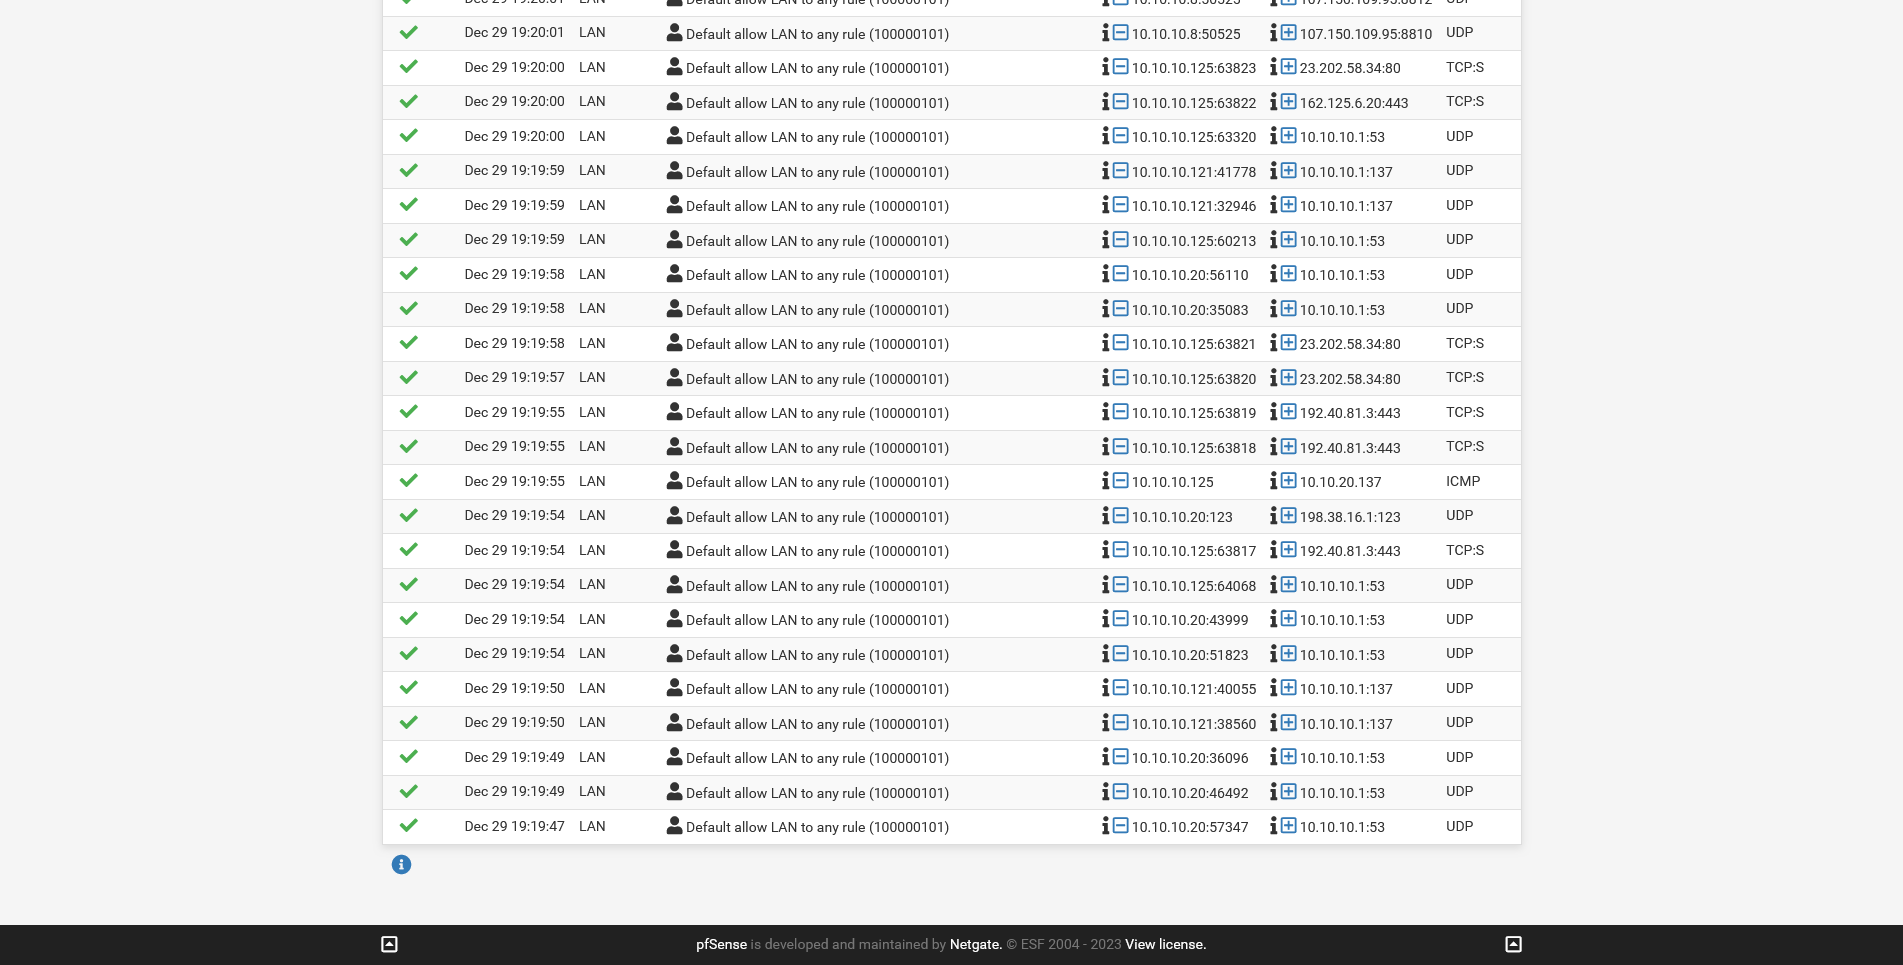
Task: Click source address 10.10.10.121:38560
Action: click(1194, 724)
